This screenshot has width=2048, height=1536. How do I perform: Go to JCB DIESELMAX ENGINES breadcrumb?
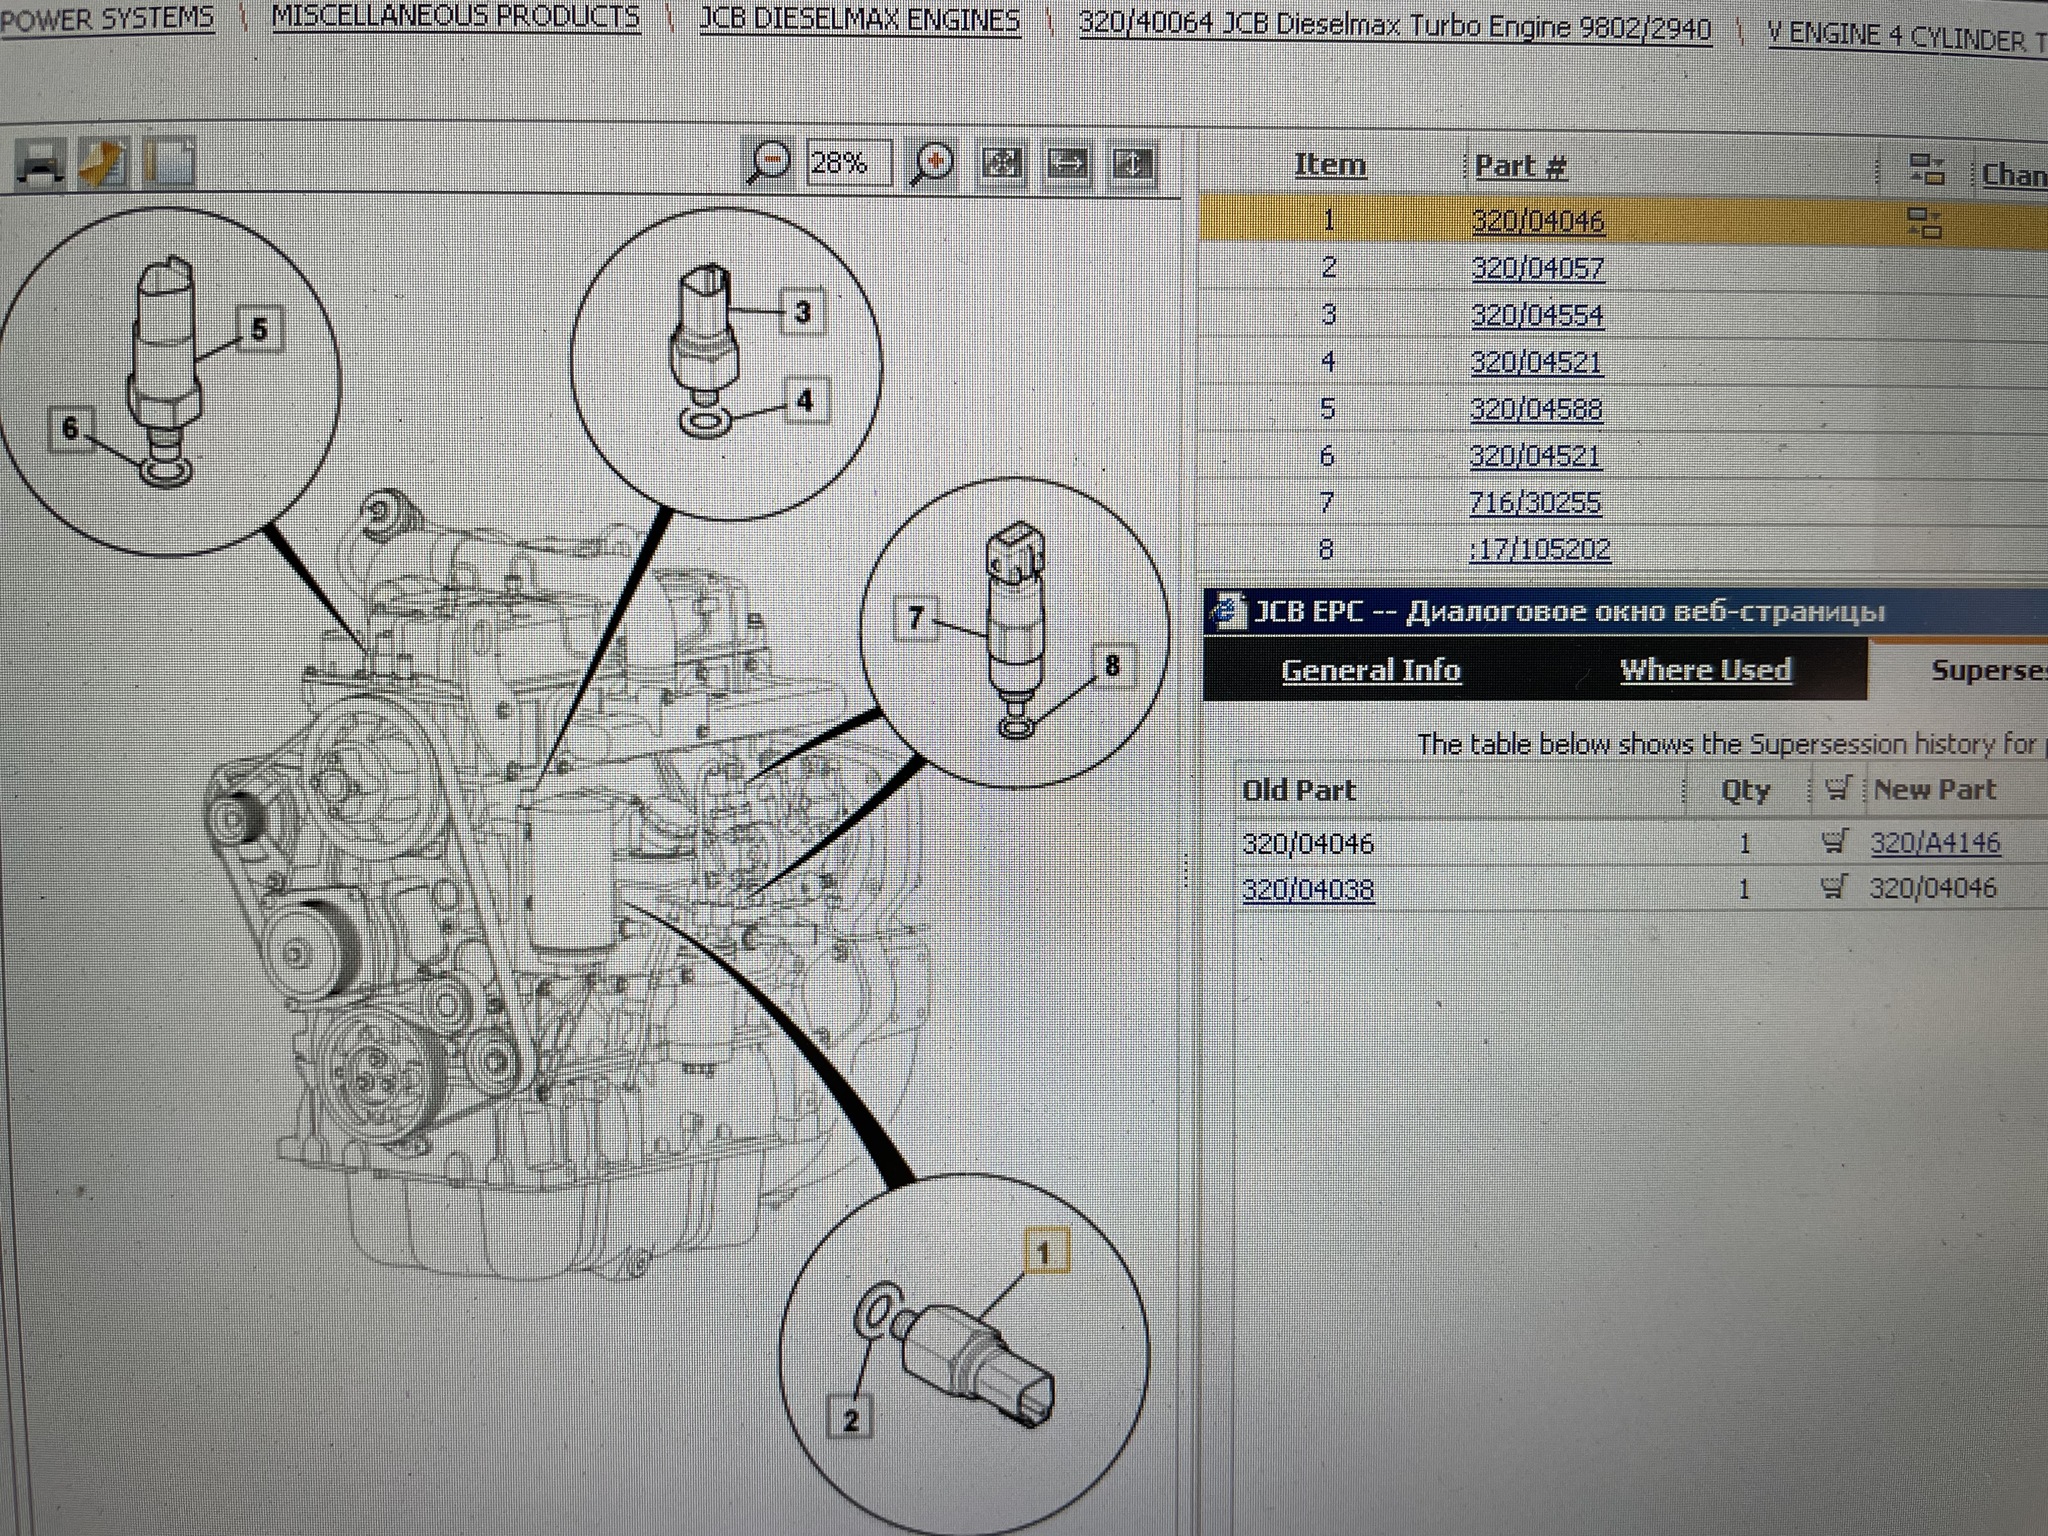(859, 20)
